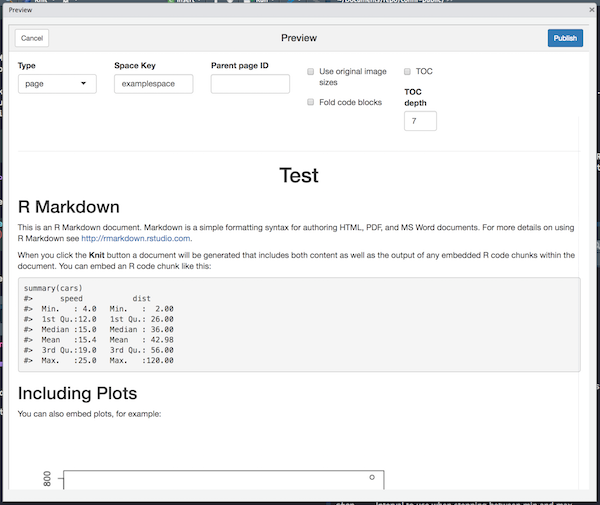Screen dimensions: 600x505
Task: Open the rmarkdown.rstudio.com link
Action: pyautogui.click(x=135, y=238)
